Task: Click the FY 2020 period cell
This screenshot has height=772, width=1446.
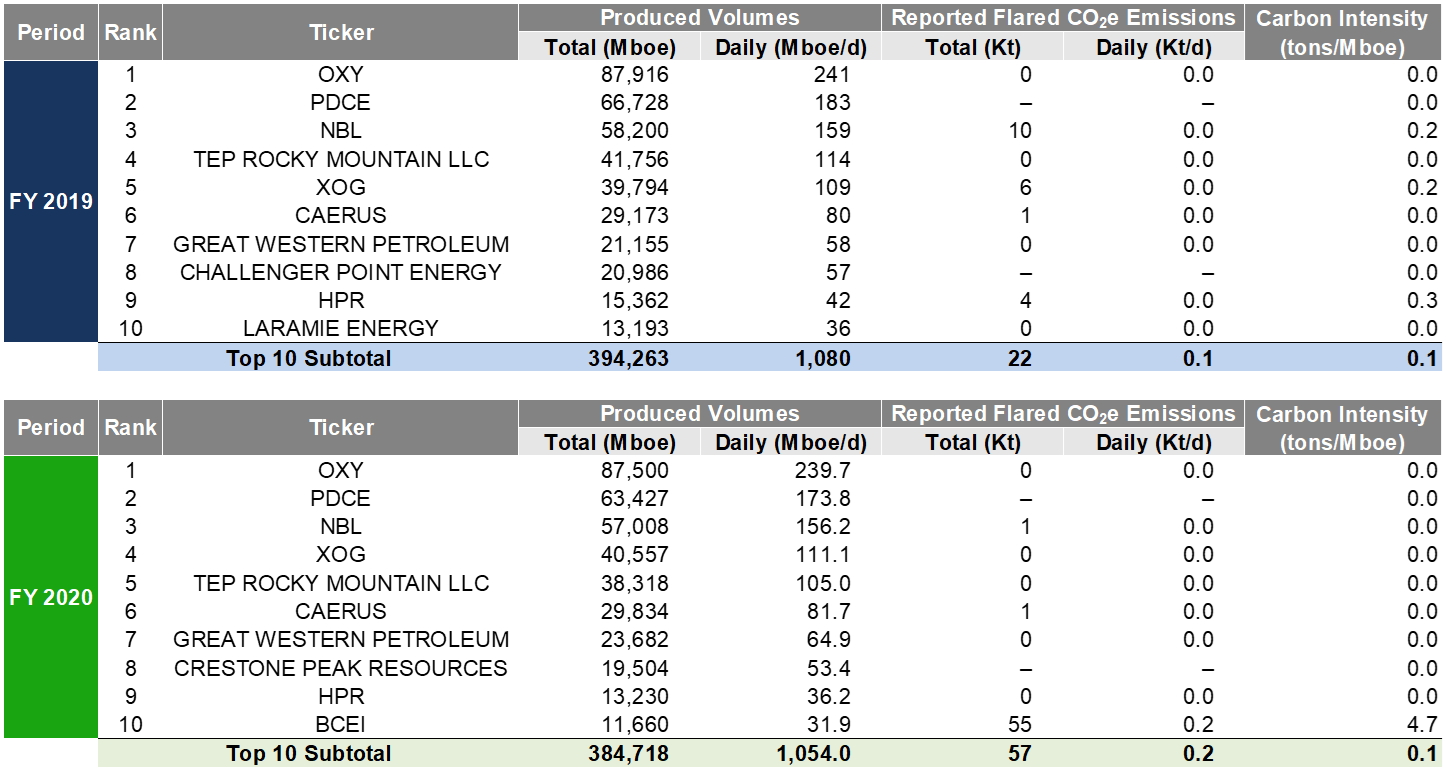Action: (50, 597)
